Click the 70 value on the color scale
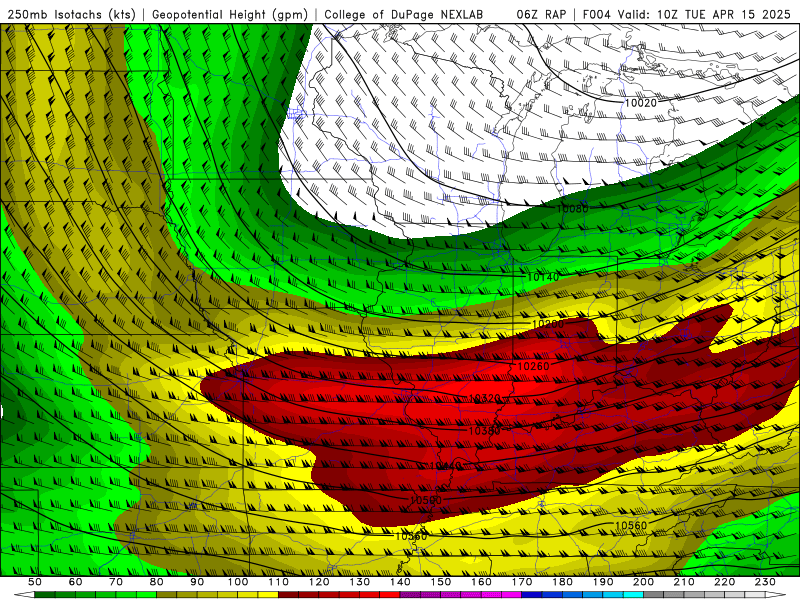Image resolution: width=800 pixels, height=600 pixels. (x=116, y=582)
